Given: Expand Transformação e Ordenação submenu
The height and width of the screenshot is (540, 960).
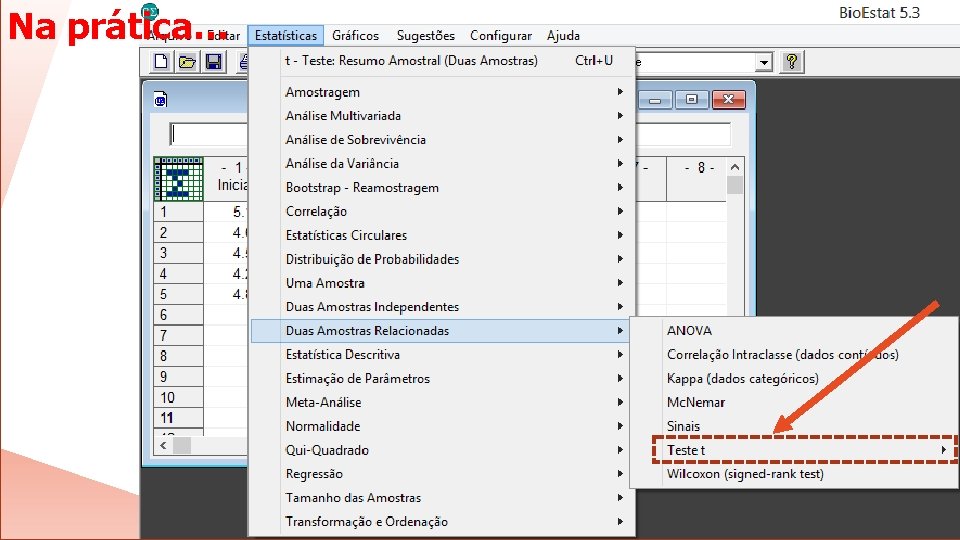Looking at the screenshot, I should tap(443, 522).
